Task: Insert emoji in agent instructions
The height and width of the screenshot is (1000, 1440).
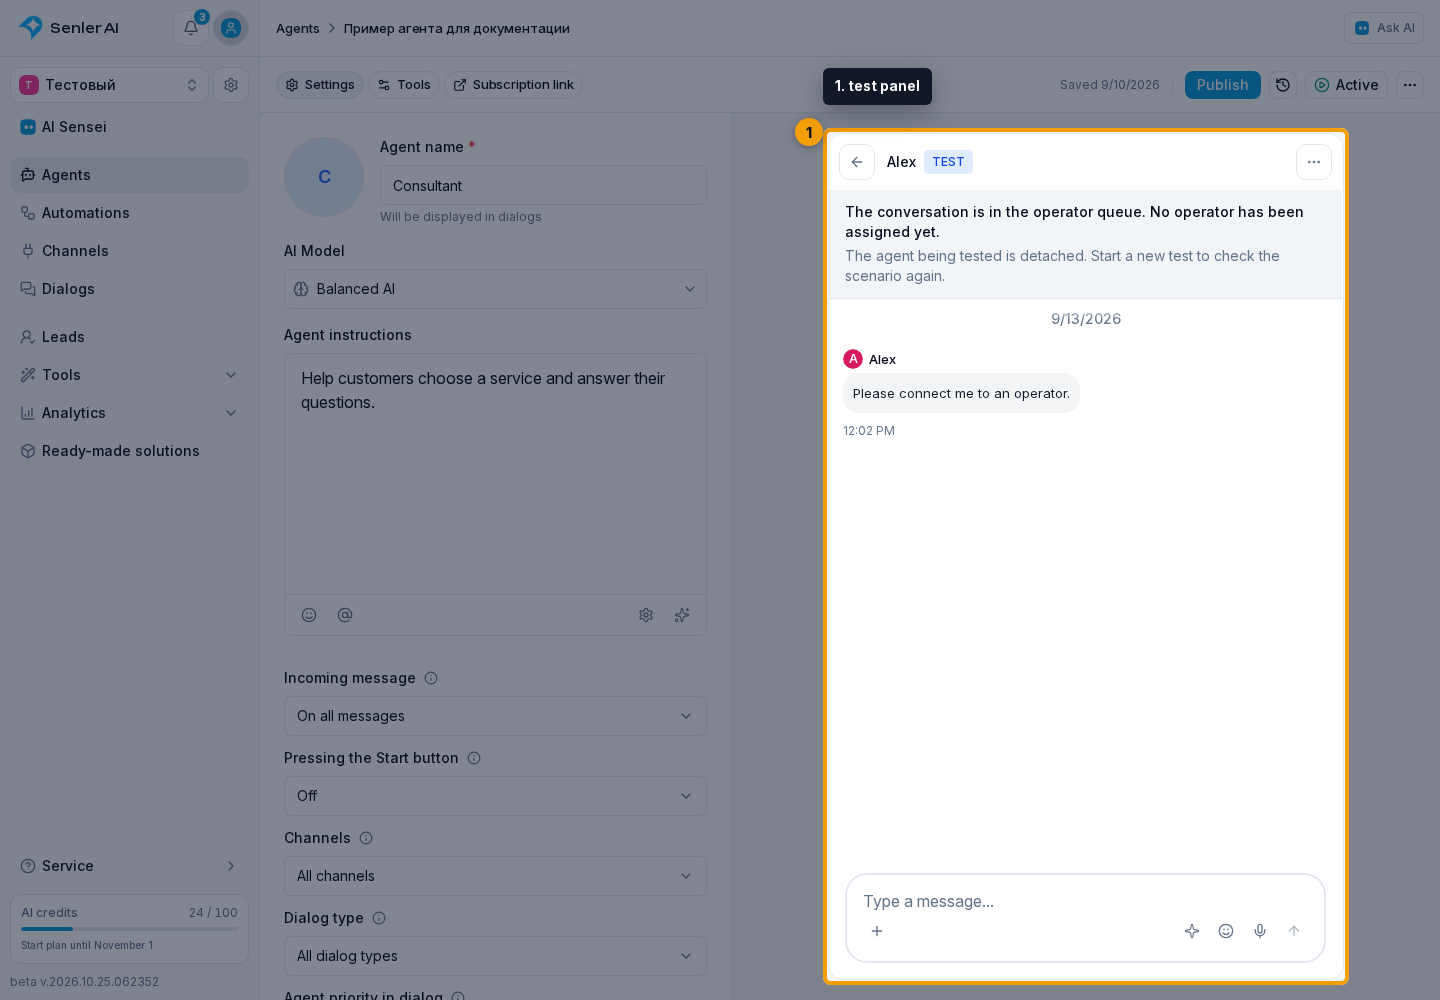Action: [x=309, y=615]
